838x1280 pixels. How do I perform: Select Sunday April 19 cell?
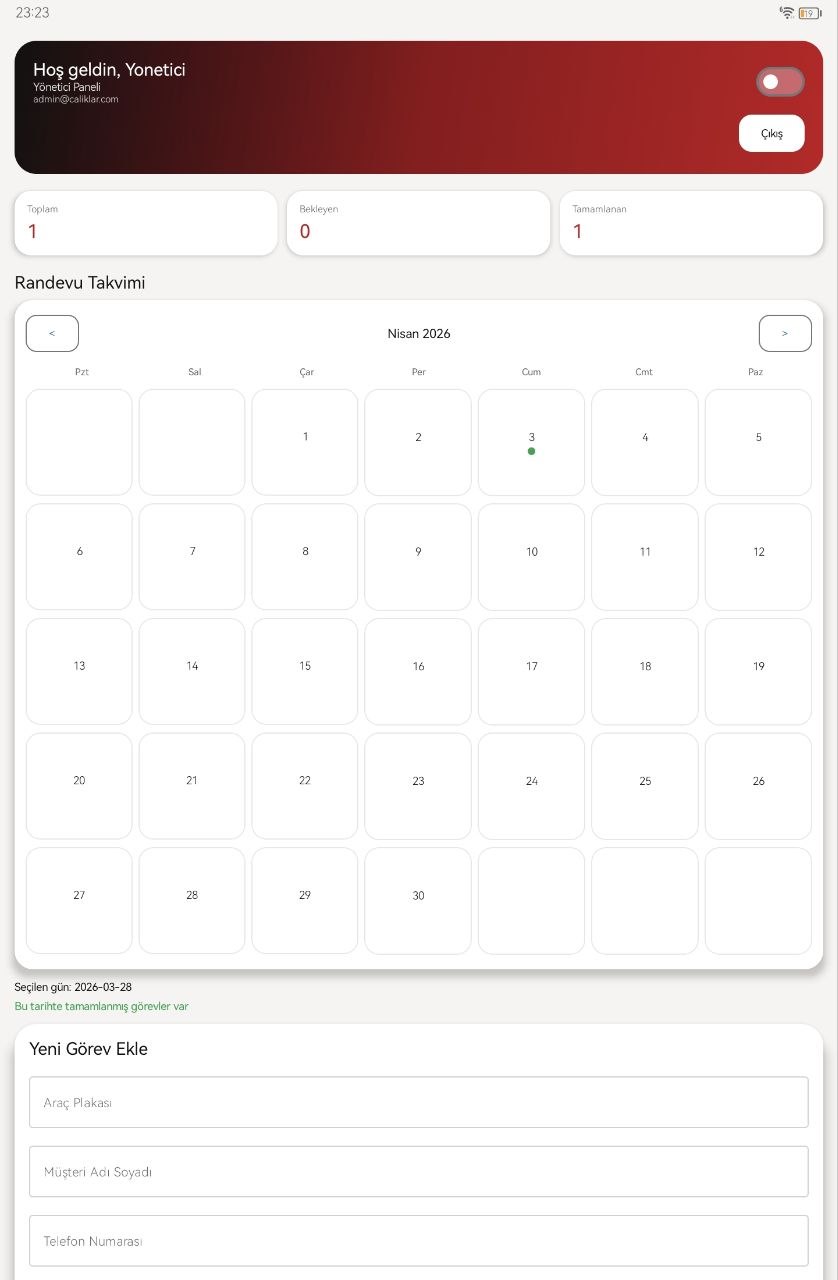coord(758,671)
